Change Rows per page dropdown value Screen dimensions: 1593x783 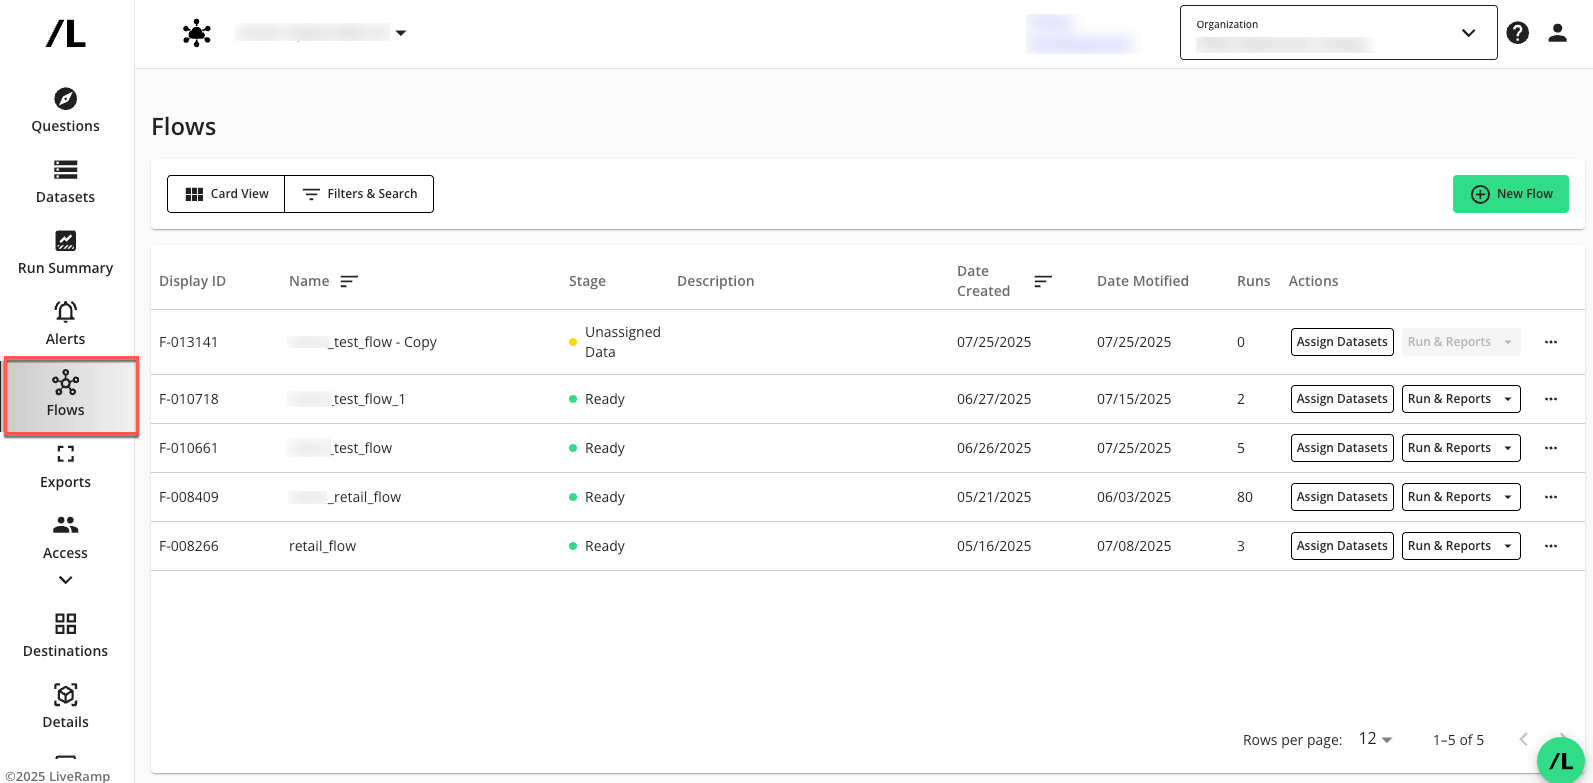(1375, 739)
